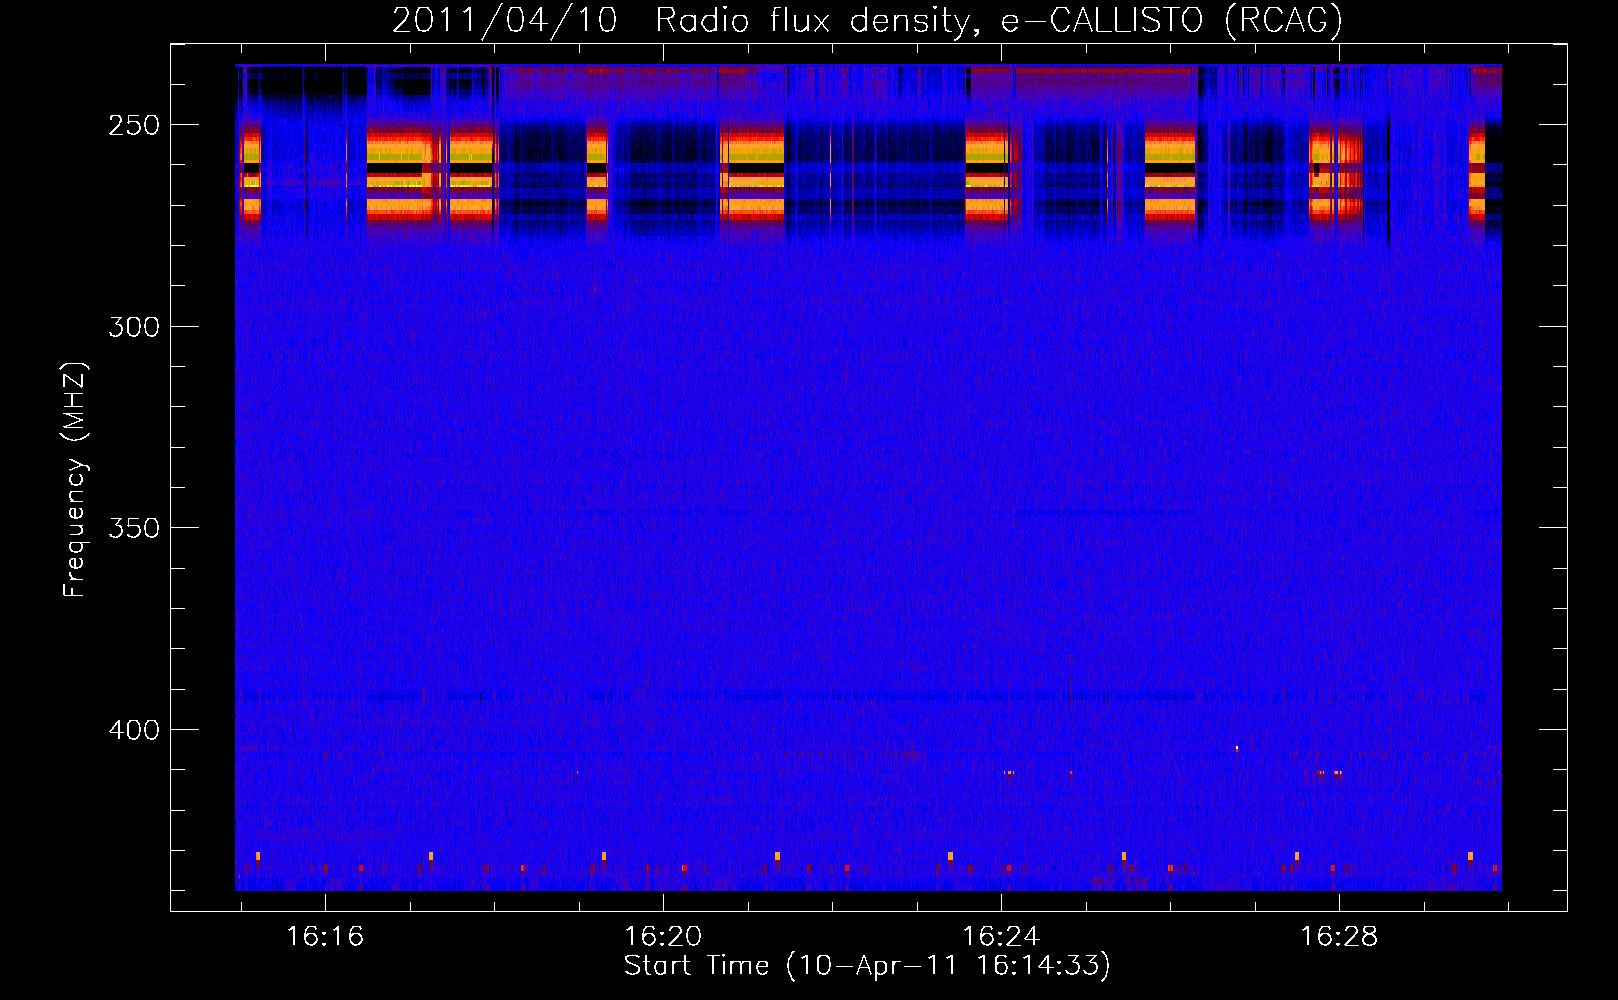
Task: Click the 300 frequency tick label
Action: 134,327
